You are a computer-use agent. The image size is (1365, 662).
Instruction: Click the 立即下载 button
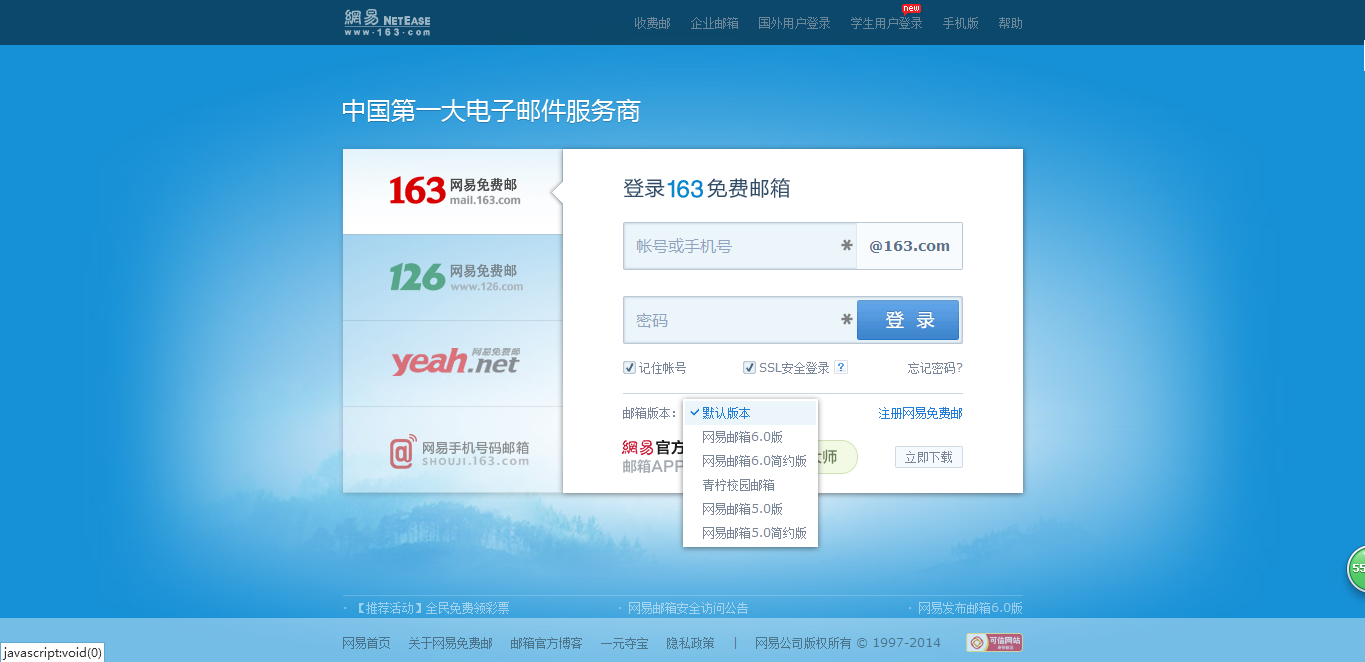[929, 457]
